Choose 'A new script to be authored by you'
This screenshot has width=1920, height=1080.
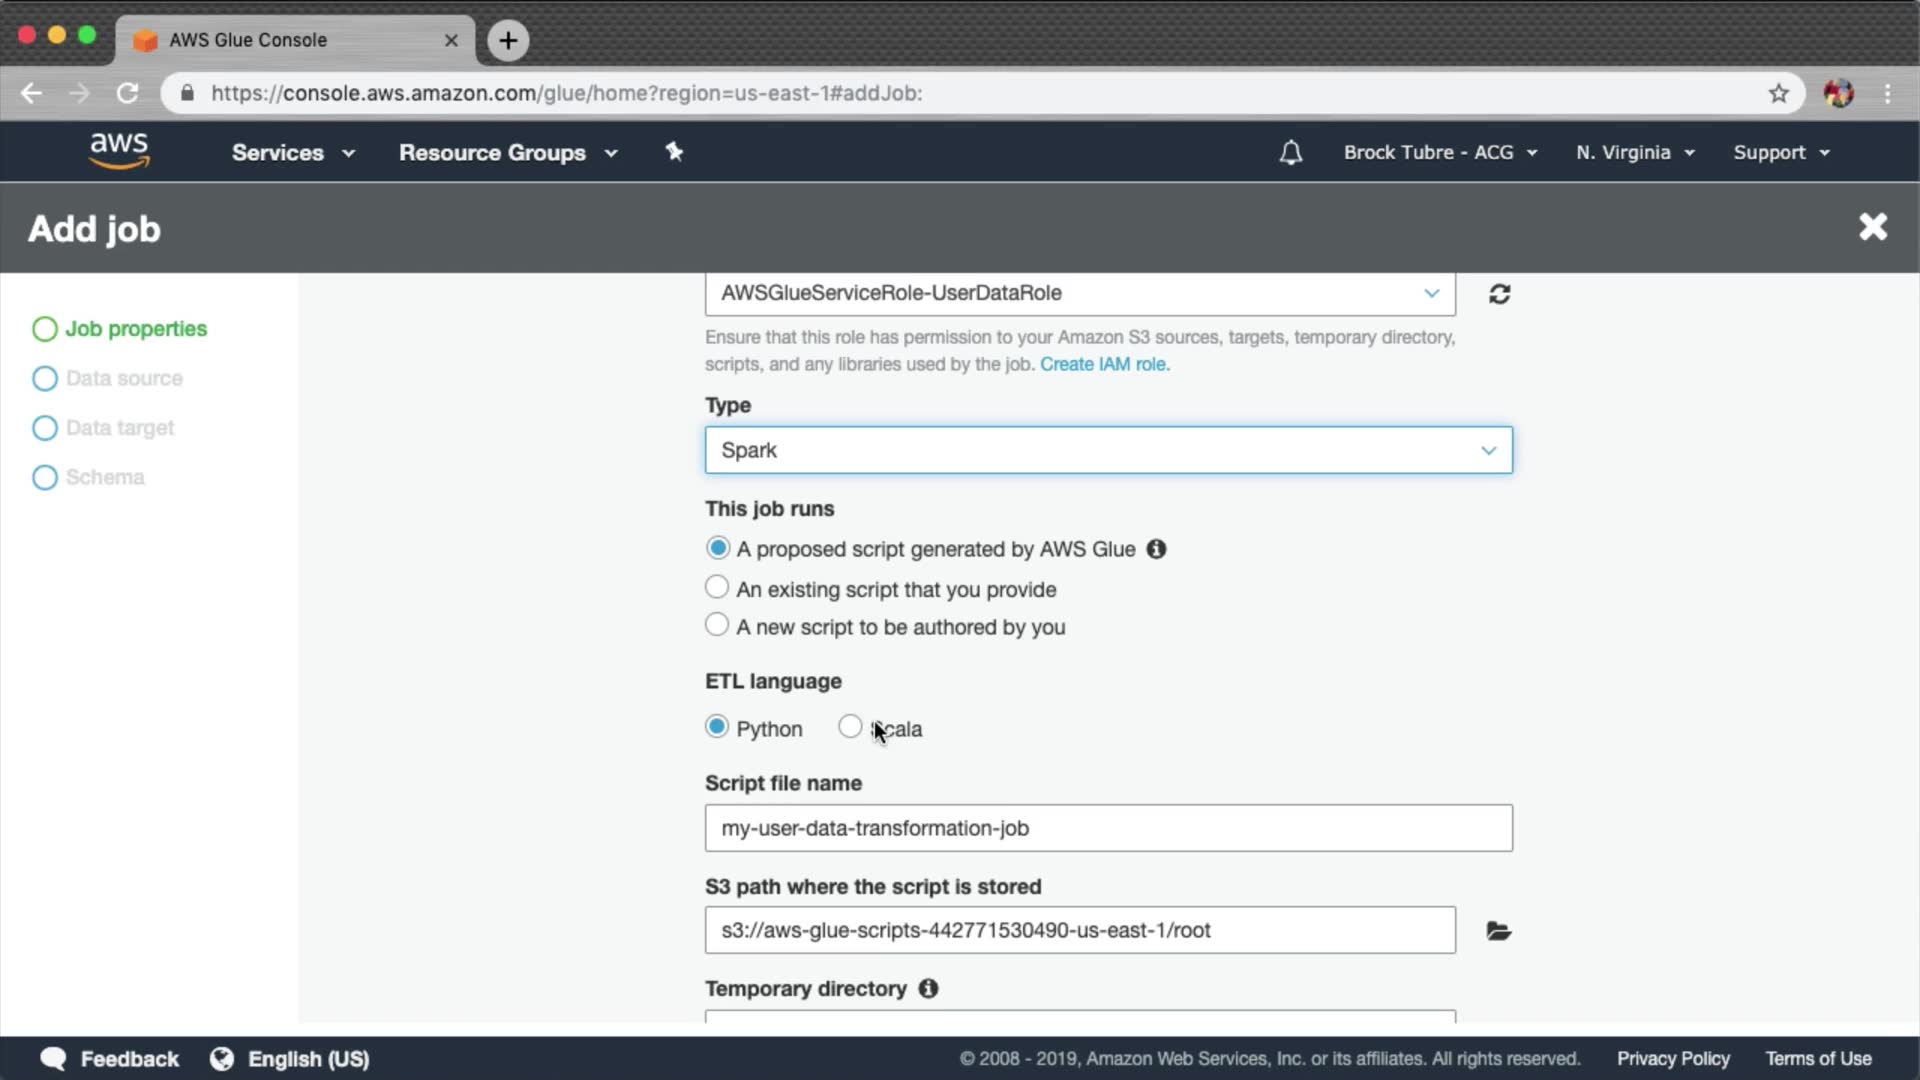click(717, 625)
